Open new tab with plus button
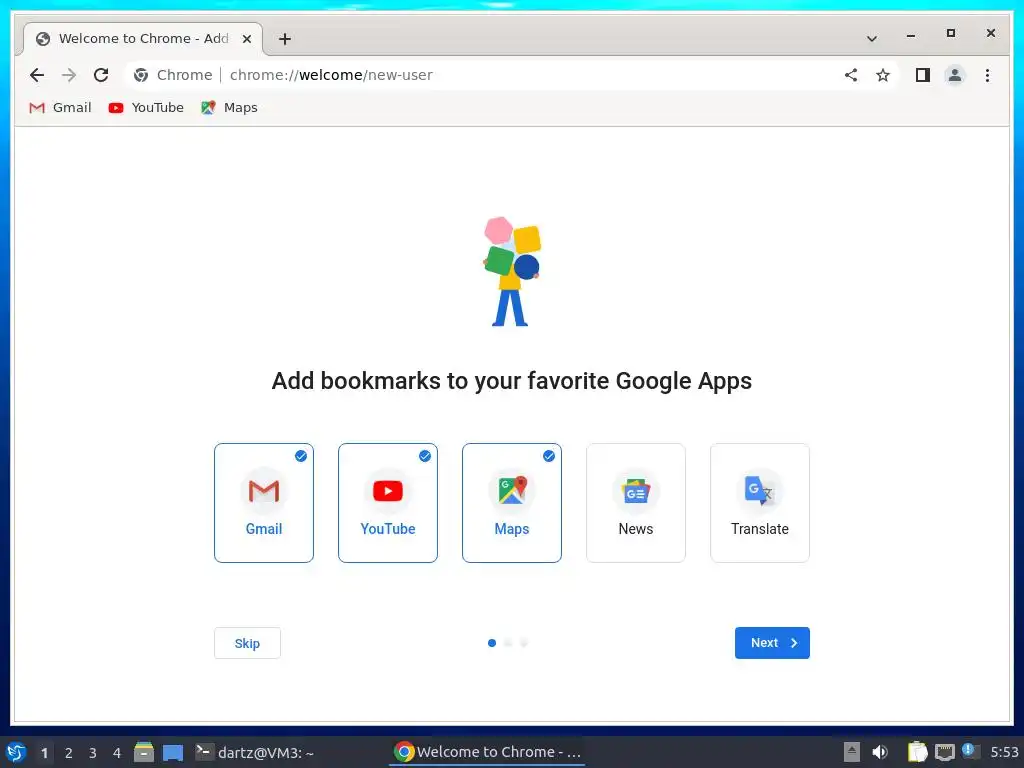 coord(285,39)
